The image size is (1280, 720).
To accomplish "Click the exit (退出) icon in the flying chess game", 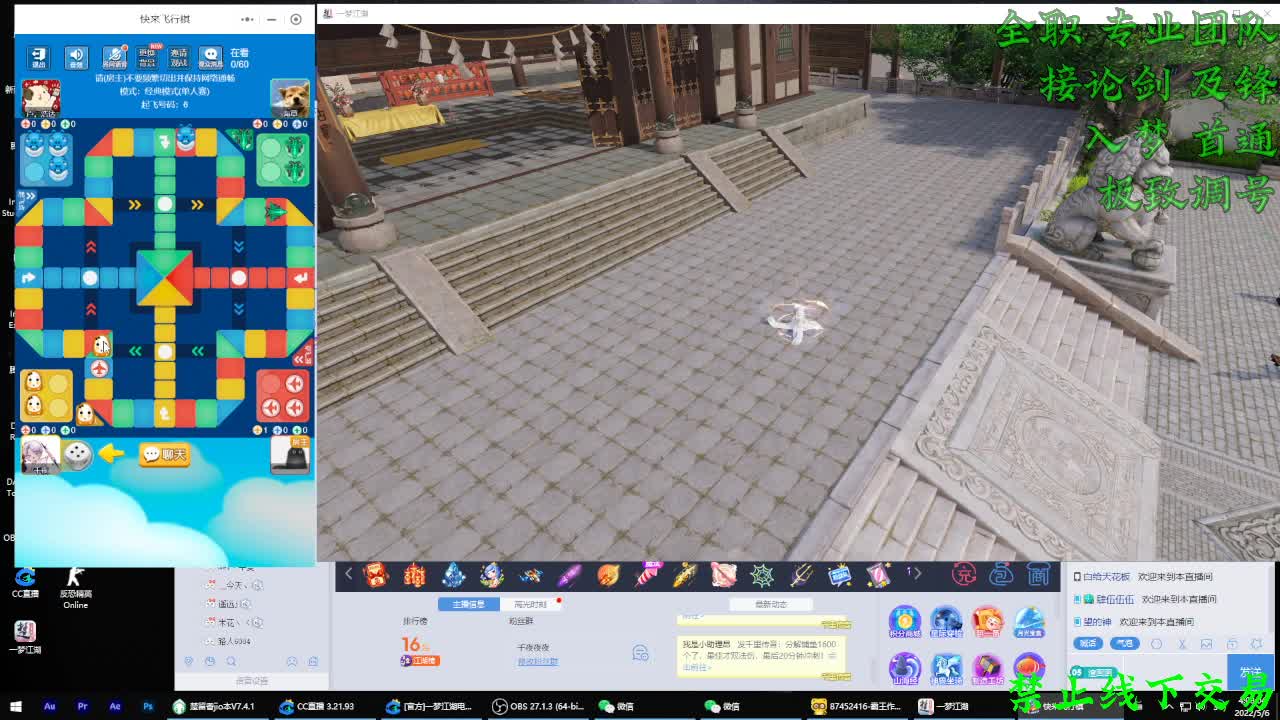I will coord(39,57).
